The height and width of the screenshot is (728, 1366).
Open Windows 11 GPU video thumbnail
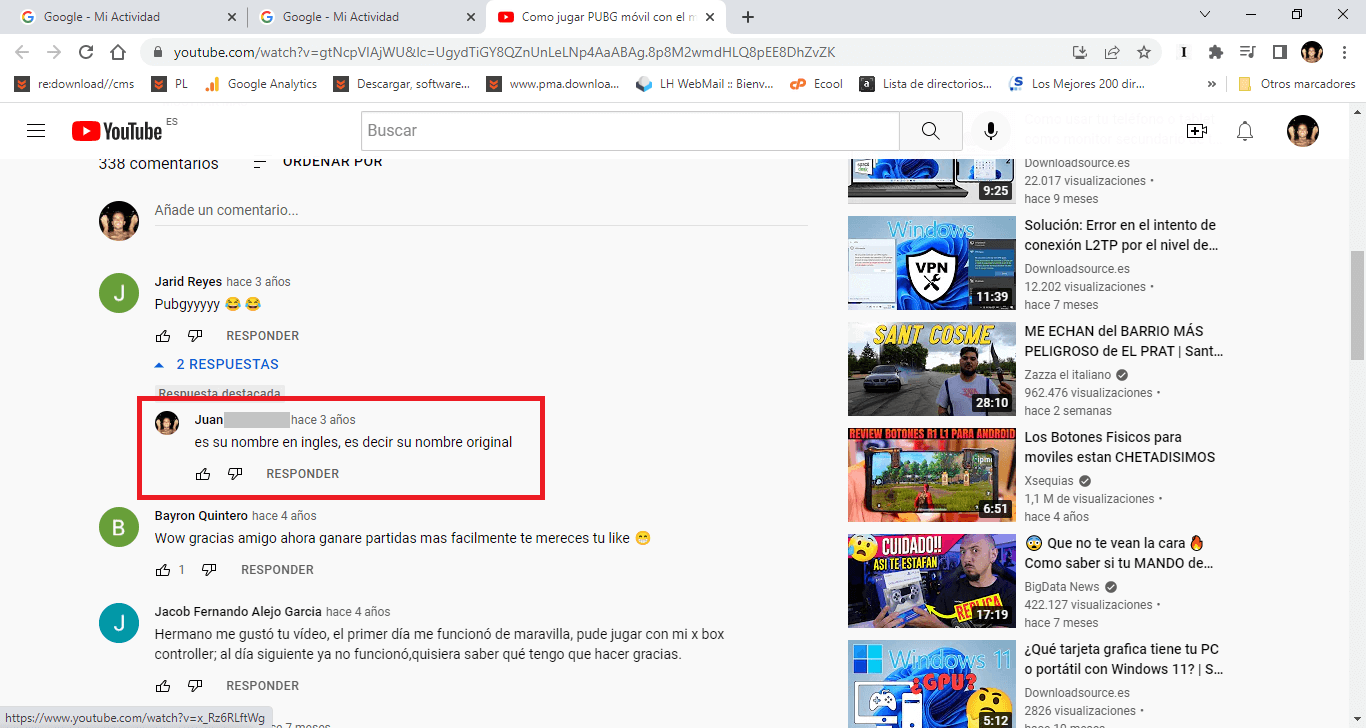click(x=932, y=684)
